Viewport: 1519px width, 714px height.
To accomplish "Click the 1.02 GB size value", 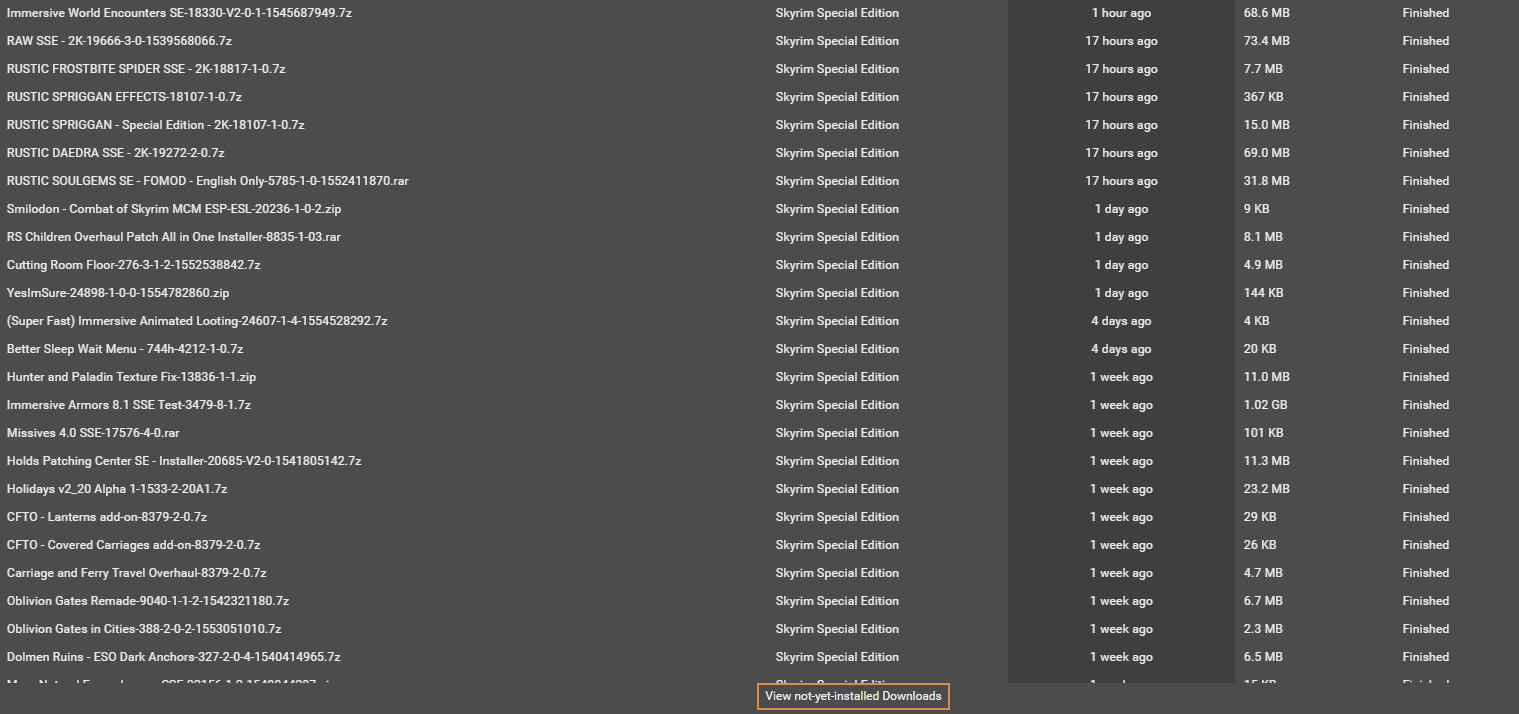I will point(1266,405).
